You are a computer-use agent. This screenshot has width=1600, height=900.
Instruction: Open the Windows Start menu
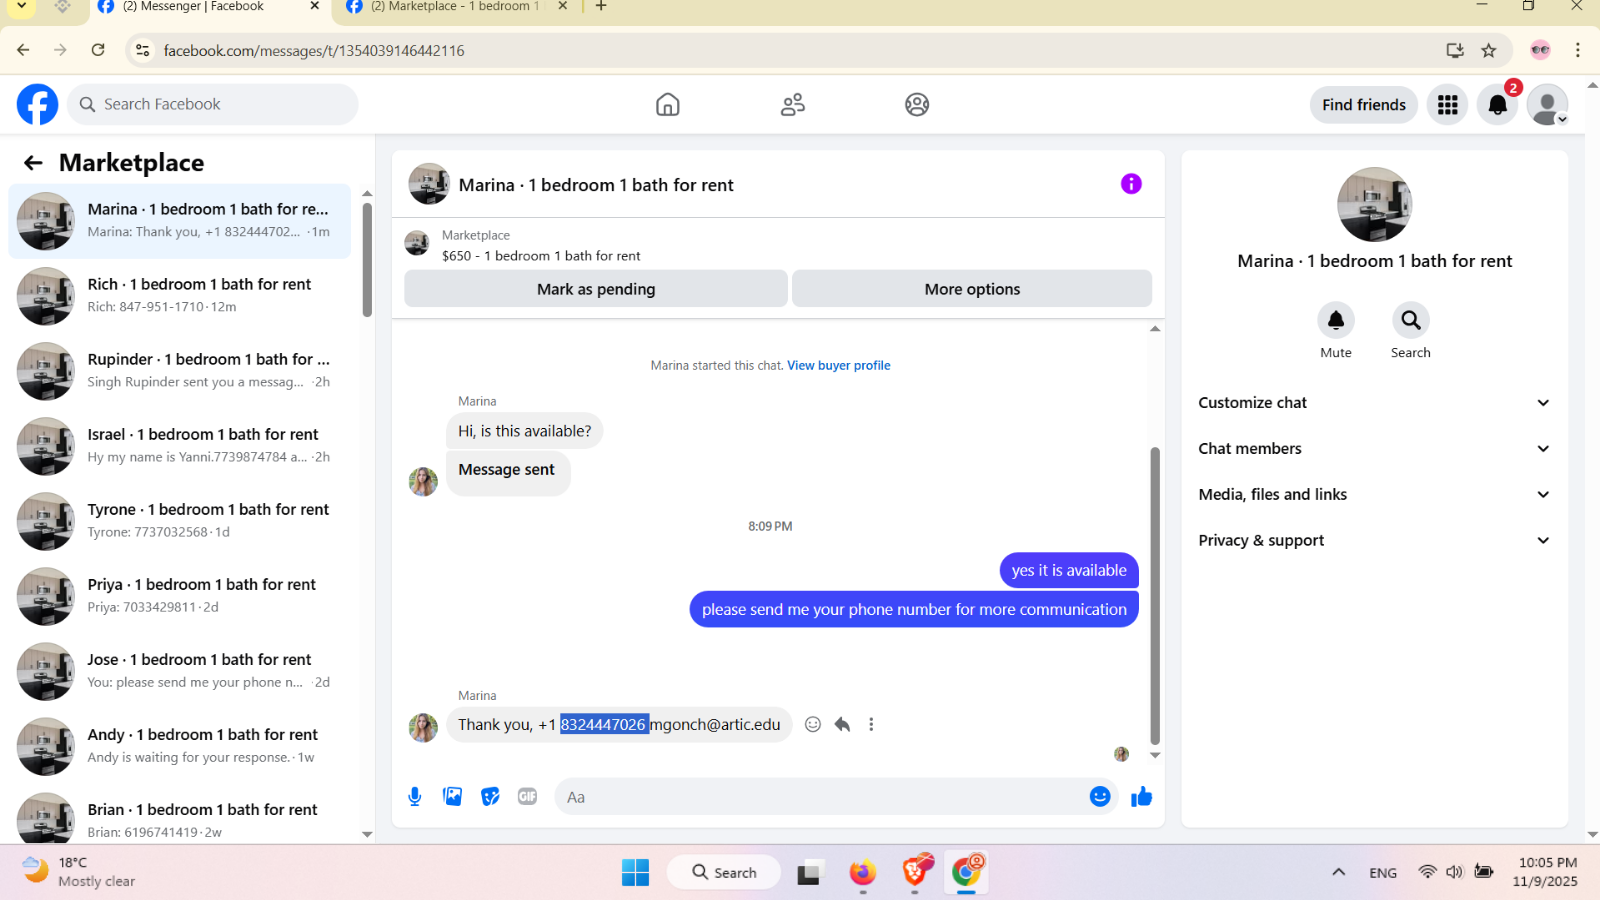click(635, 873)
